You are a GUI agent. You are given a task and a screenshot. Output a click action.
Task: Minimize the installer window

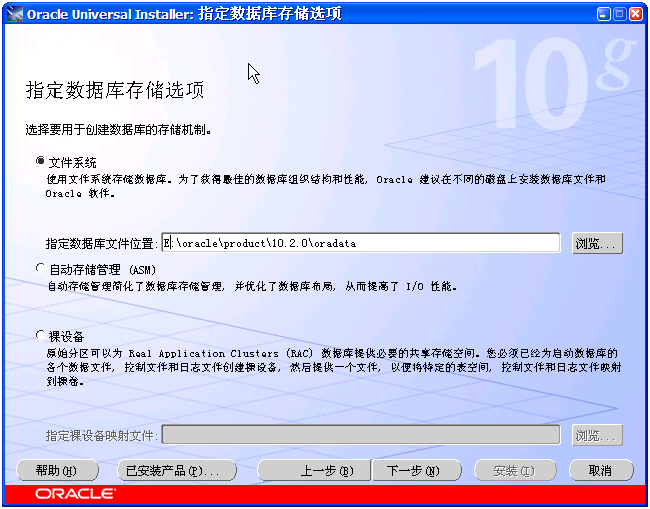(604, 14)
